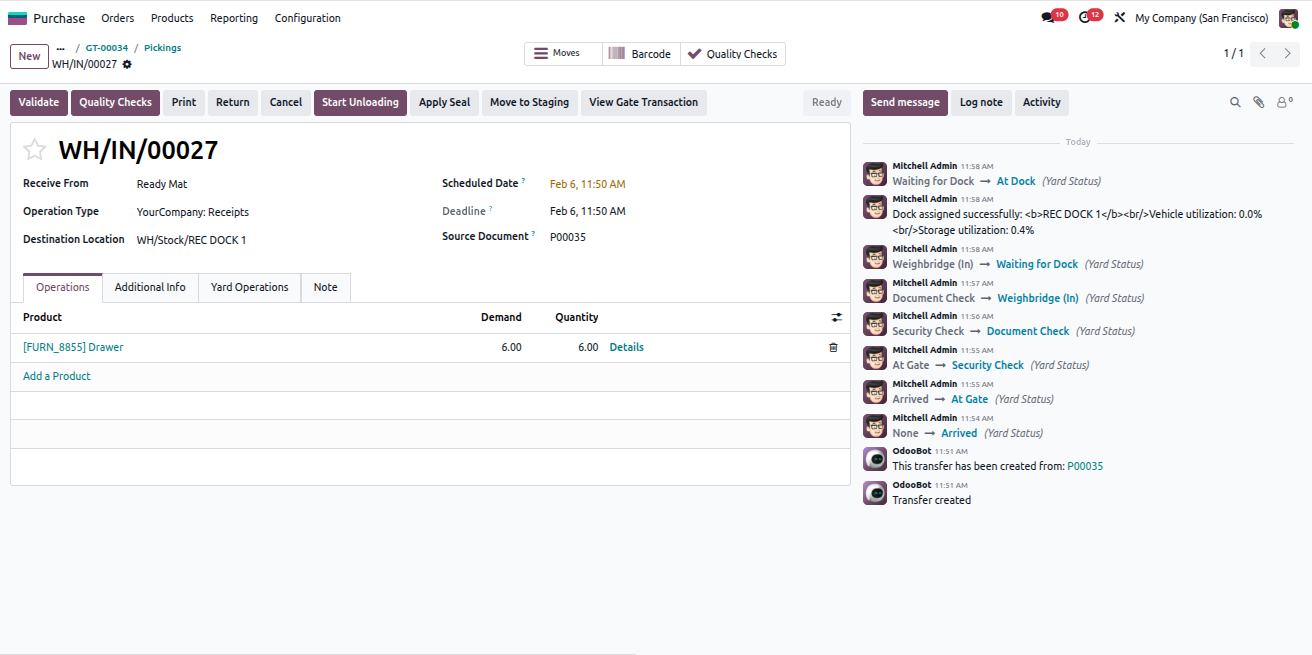Click the purple Quality Checks action button
Image resolution: width=1312 pixels, height=655 pixels.
click(x=116, y=102)
